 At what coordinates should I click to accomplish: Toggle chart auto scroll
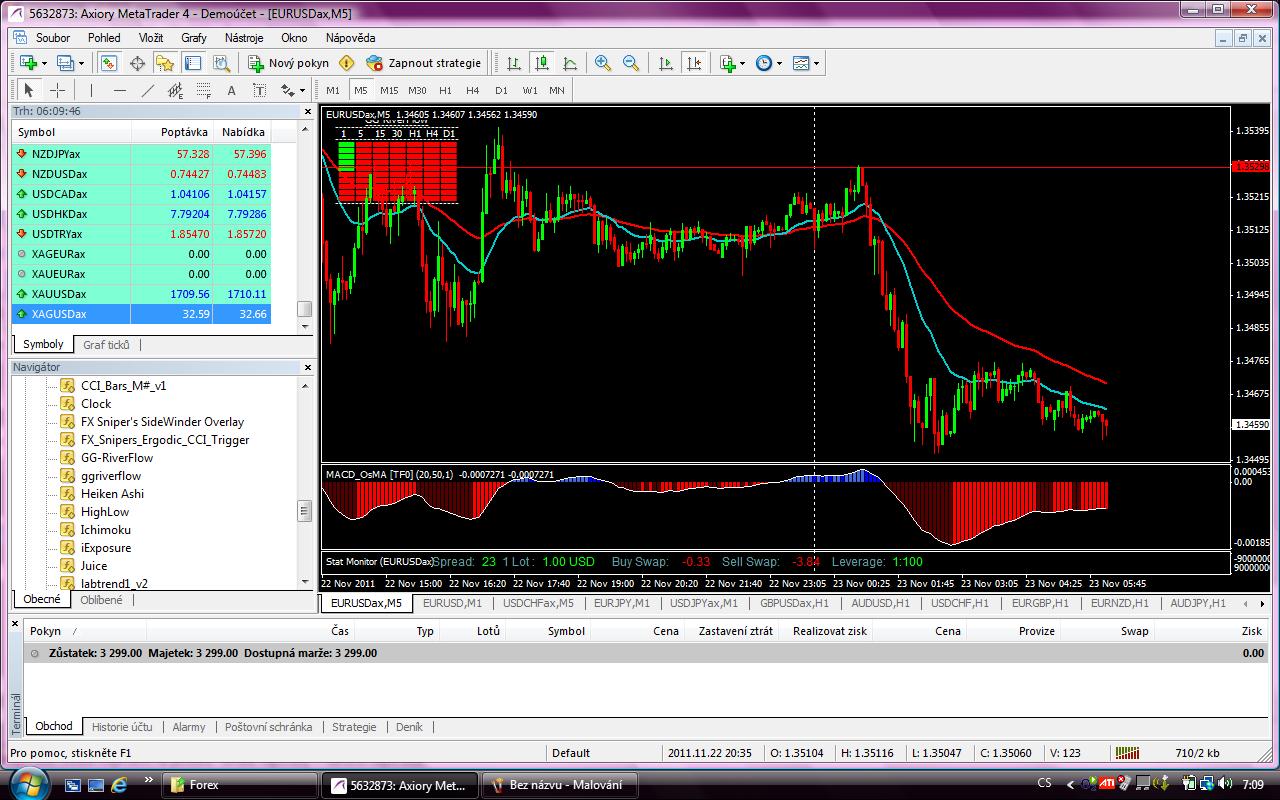pyautogui.click(x=666, y=63)
